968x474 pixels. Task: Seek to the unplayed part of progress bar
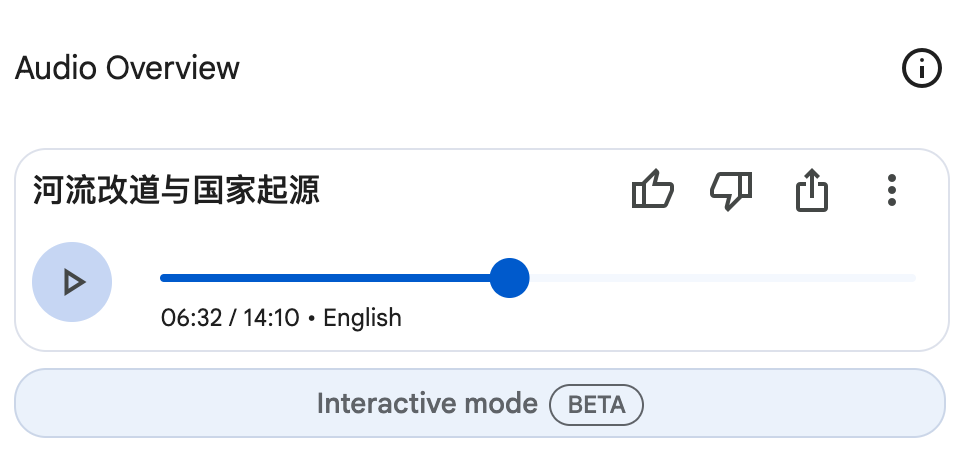(x=722, y=278)
